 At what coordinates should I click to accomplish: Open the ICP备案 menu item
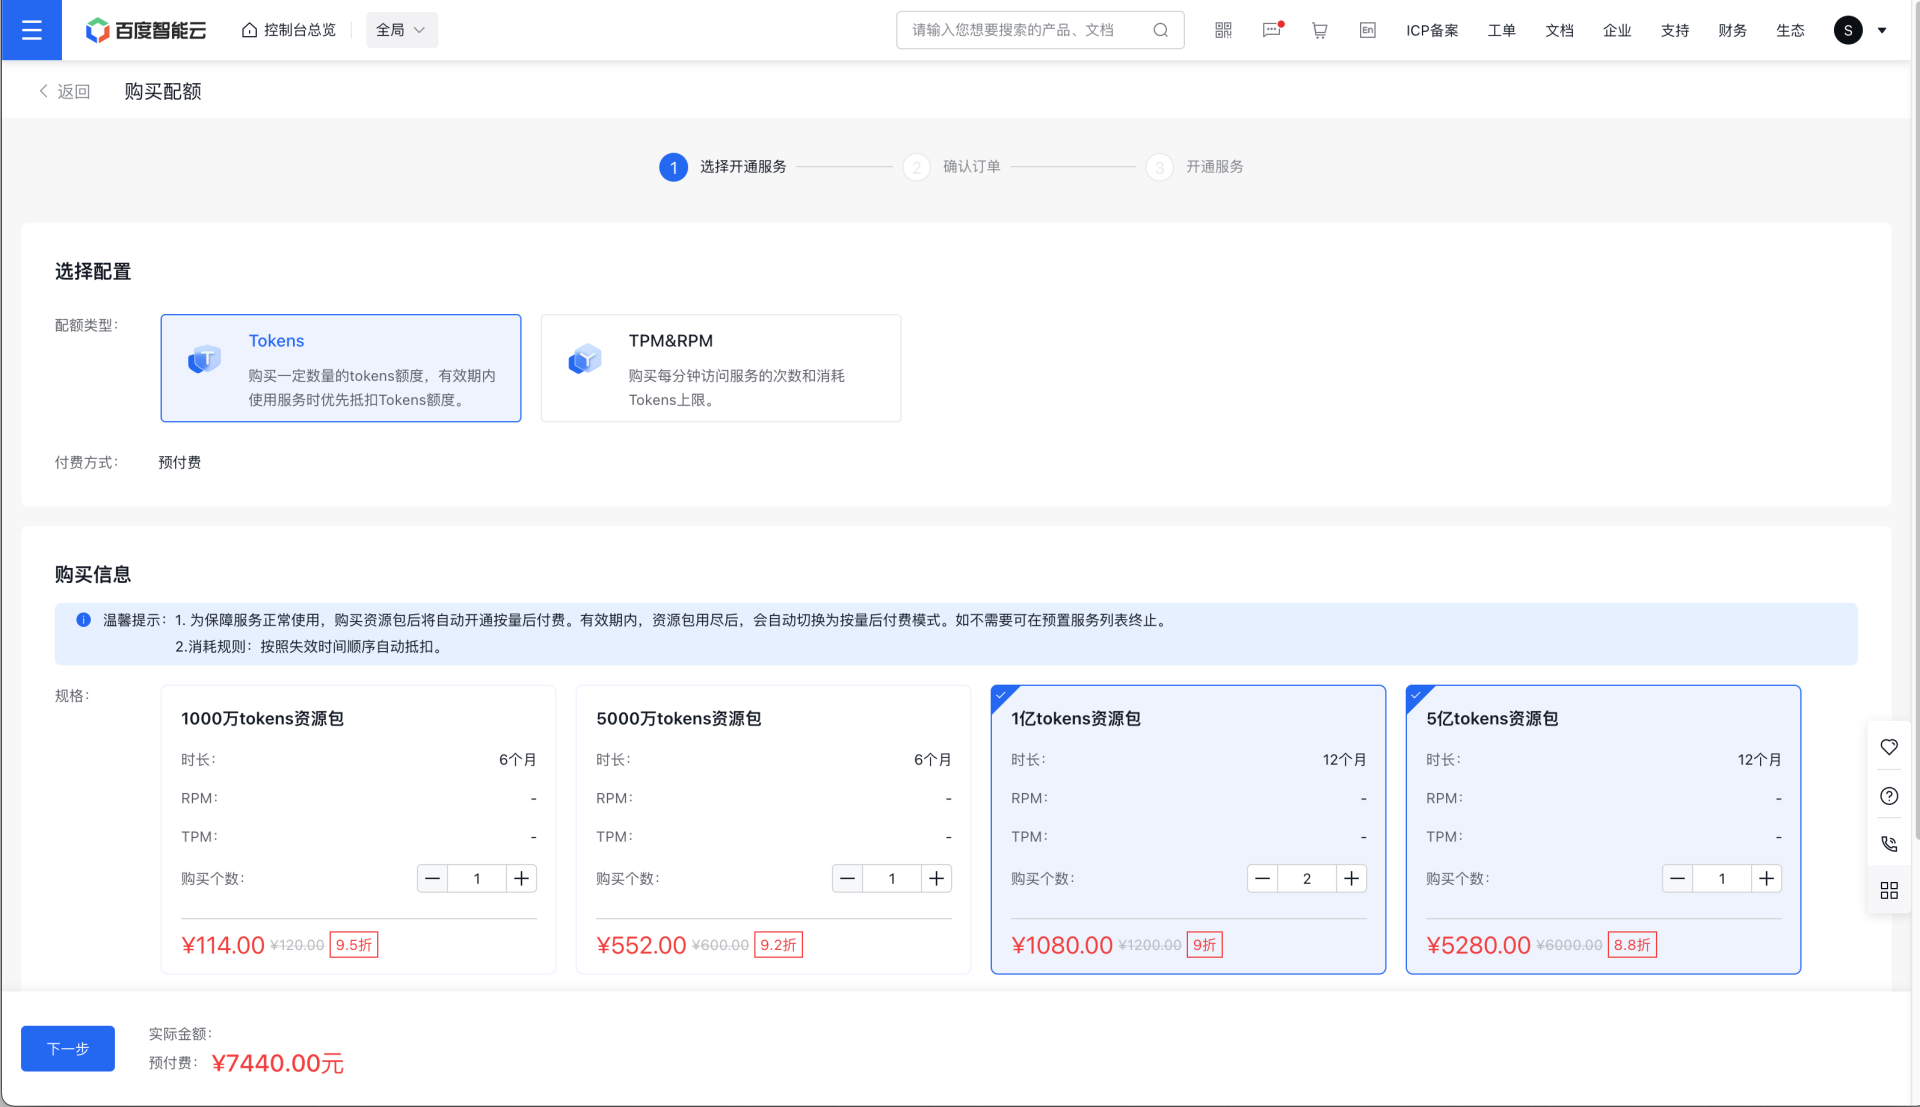click(x=1431, y=30)
